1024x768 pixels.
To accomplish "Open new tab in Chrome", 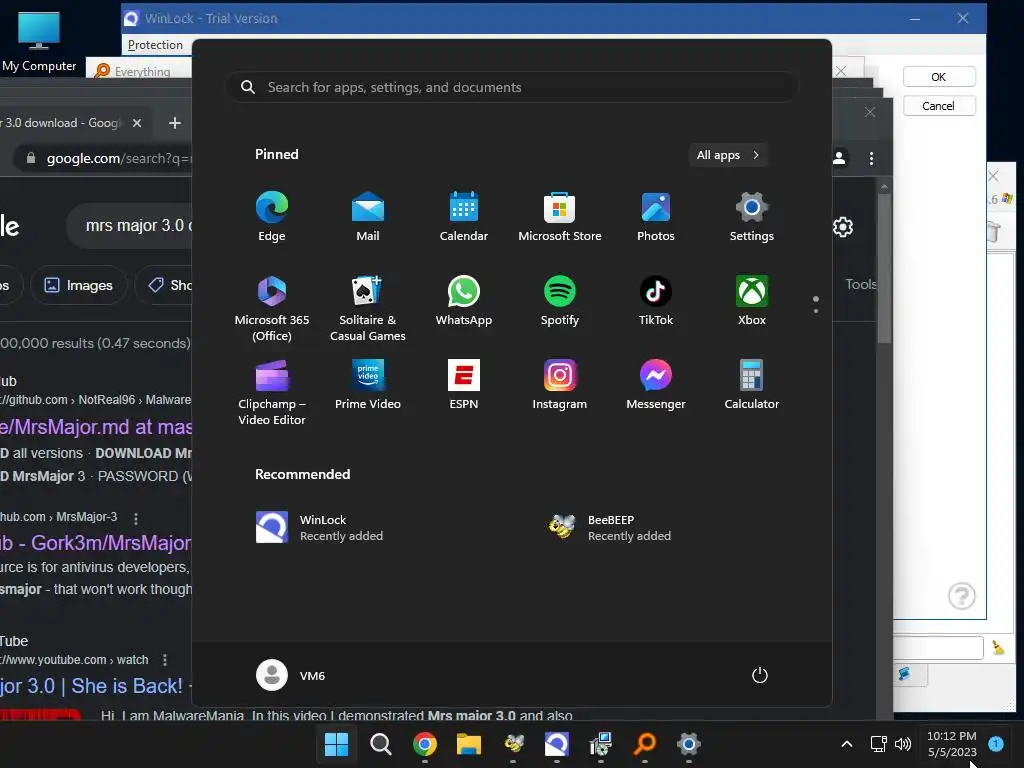I will [174, 123].
